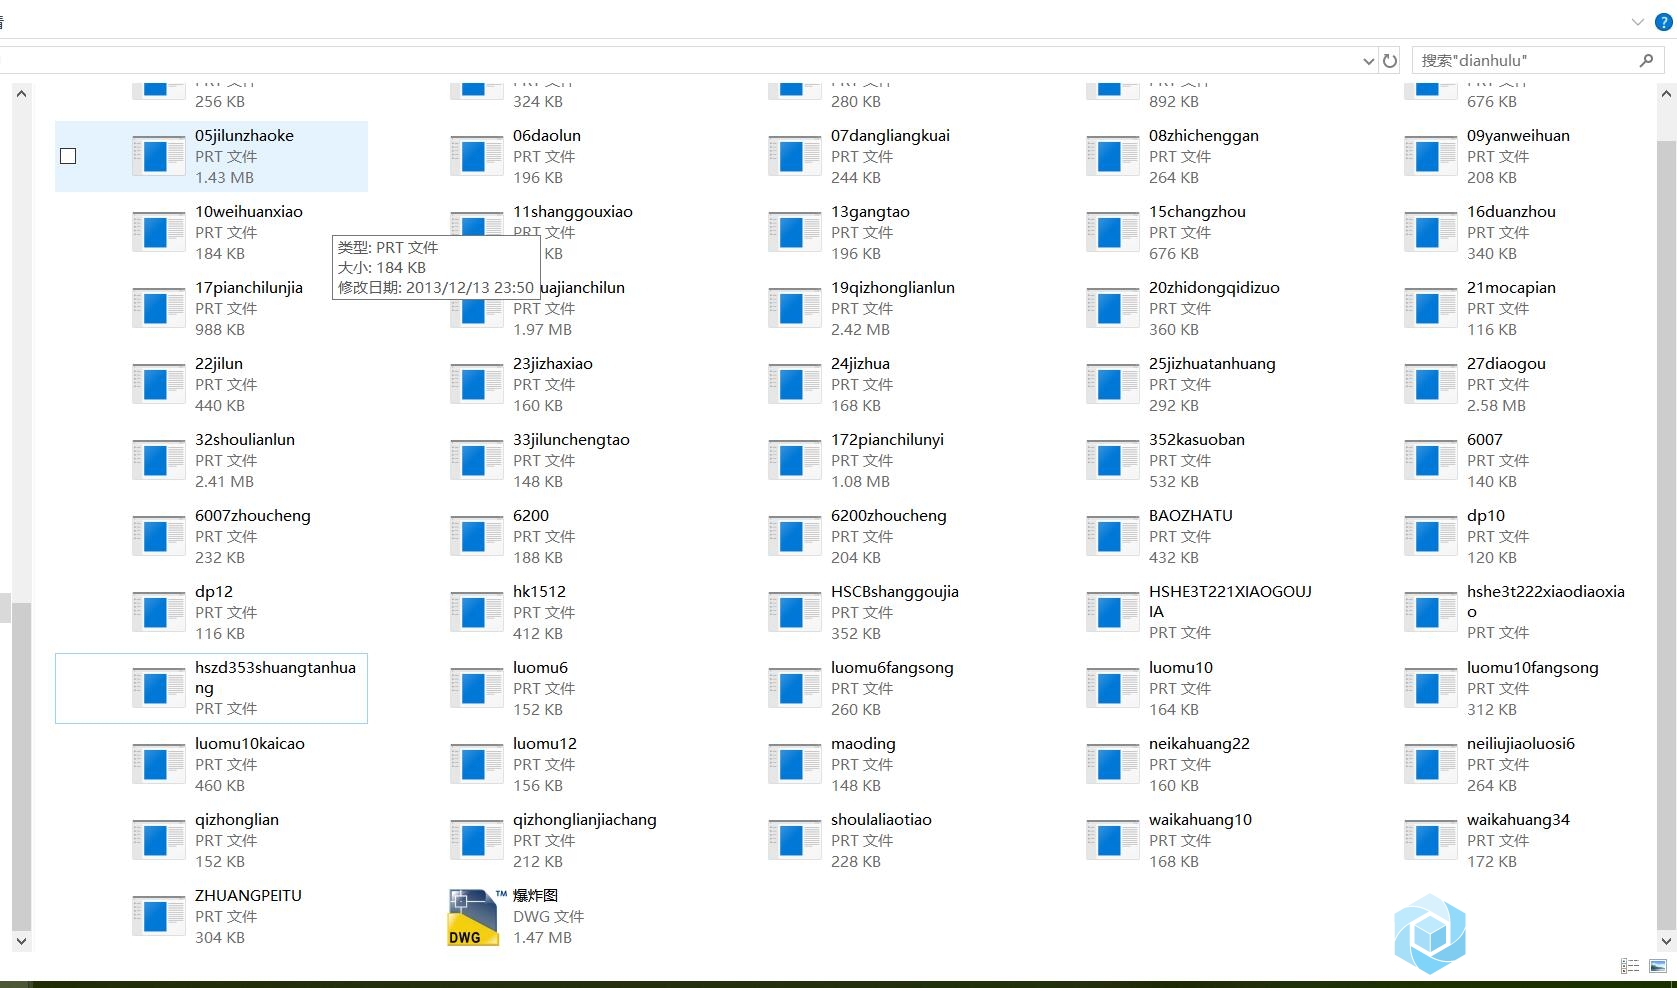
Task: Click the hk1512 file name
Action: [539, 592]
